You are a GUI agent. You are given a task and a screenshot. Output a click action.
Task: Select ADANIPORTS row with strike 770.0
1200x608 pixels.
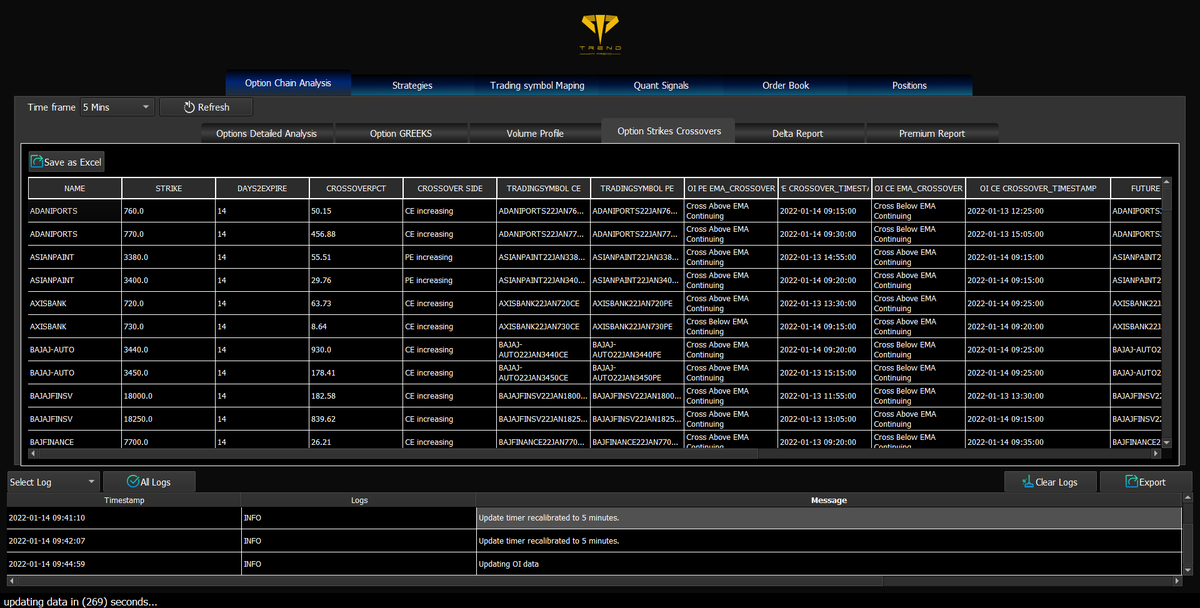point(594,234)
